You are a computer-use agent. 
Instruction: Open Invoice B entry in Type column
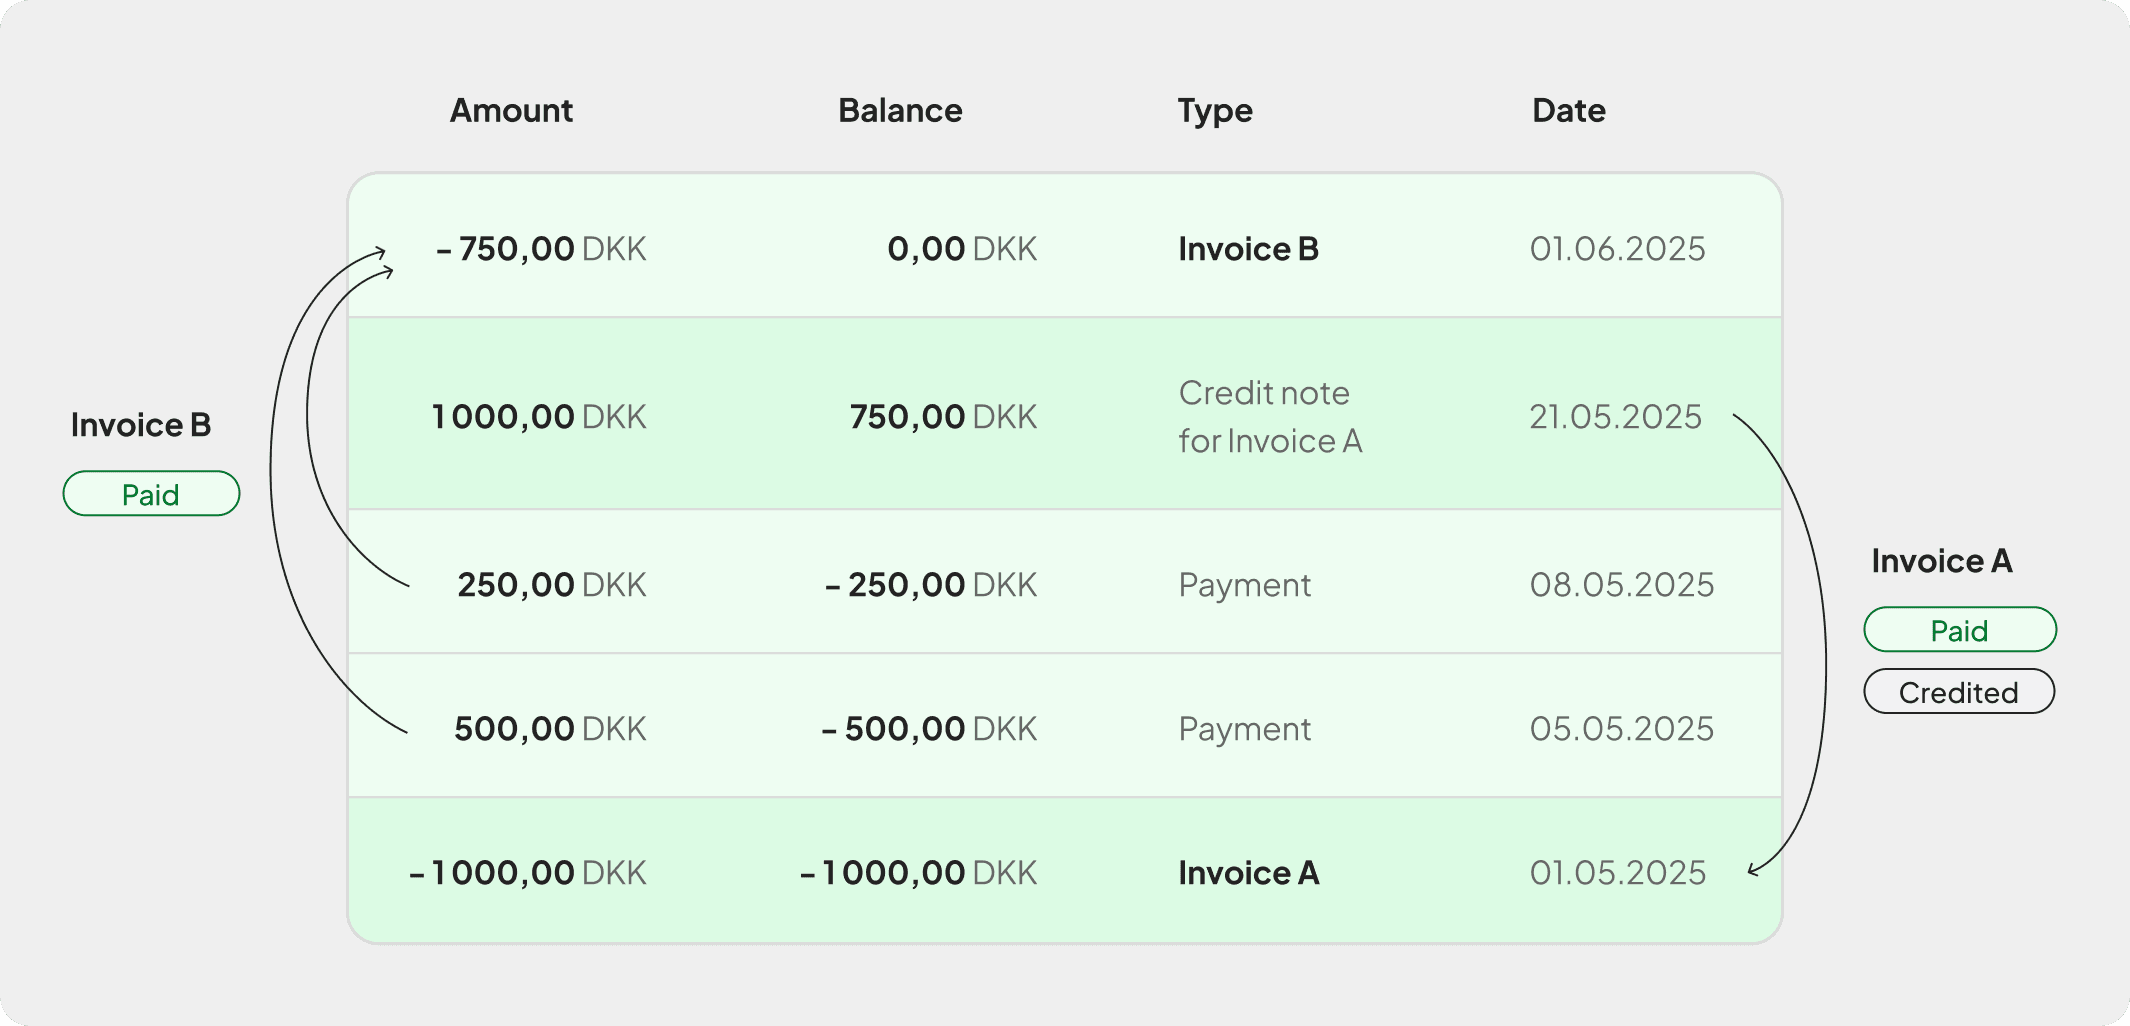tap(1248, 249)
